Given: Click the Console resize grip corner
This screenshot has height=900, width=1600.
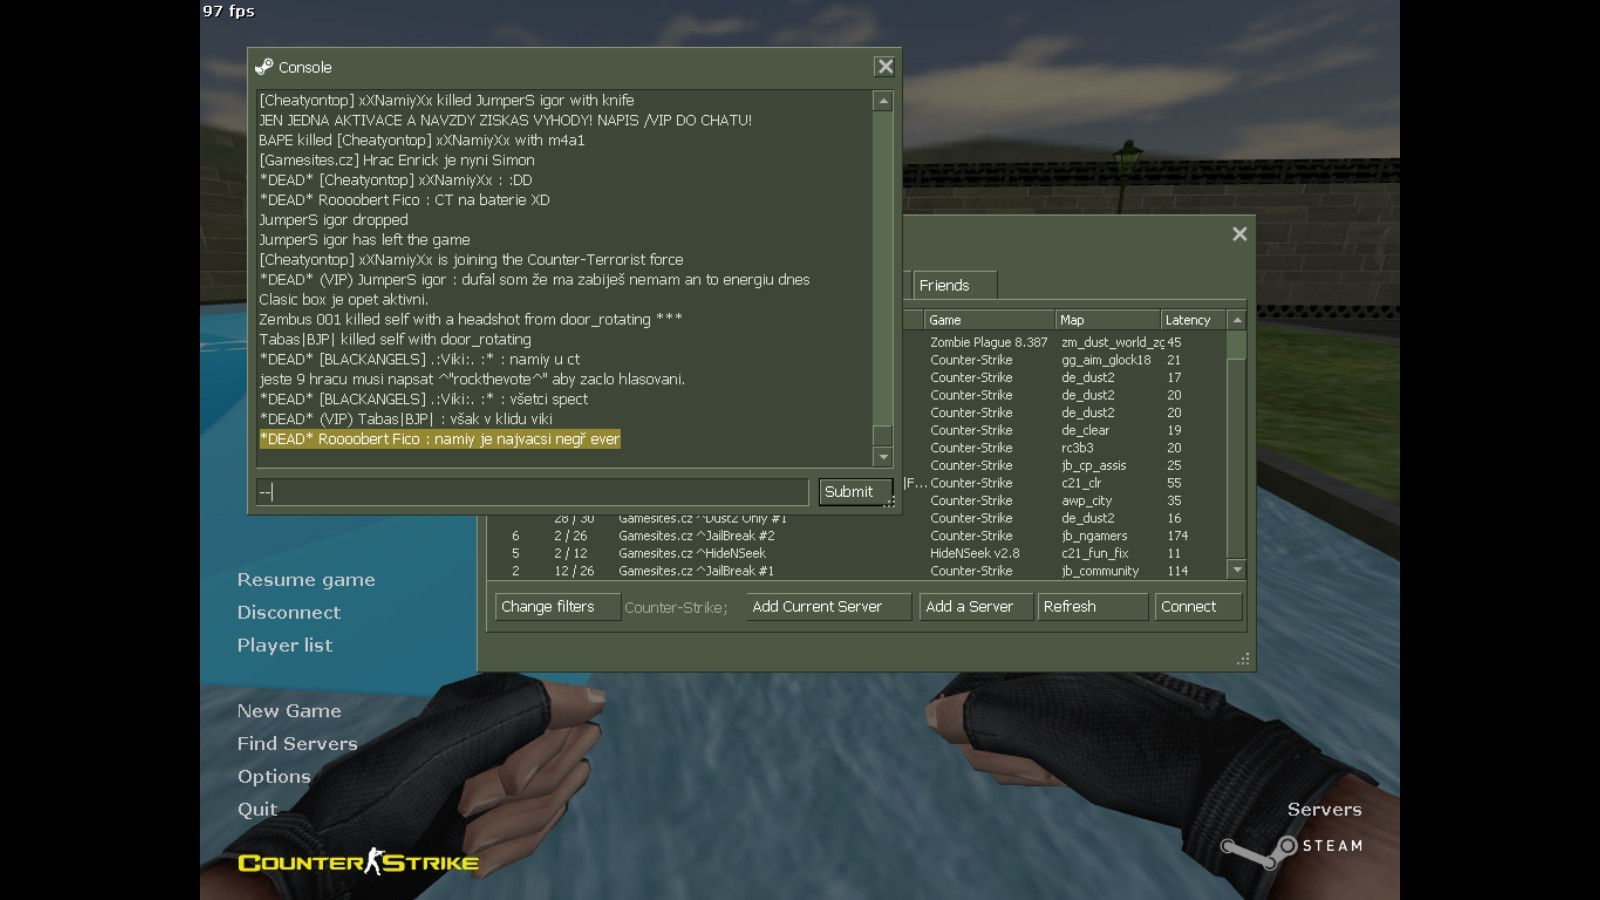Looking at the screenshot, I should coord(888,502).
